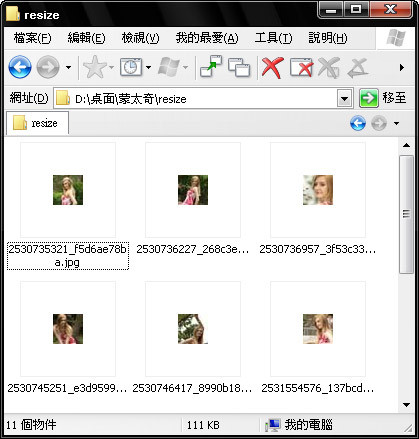The width and height of the screenshot is (419, 439).
Task: Expand the Favorites star dropdown arrow
Action: pos(112,68)
